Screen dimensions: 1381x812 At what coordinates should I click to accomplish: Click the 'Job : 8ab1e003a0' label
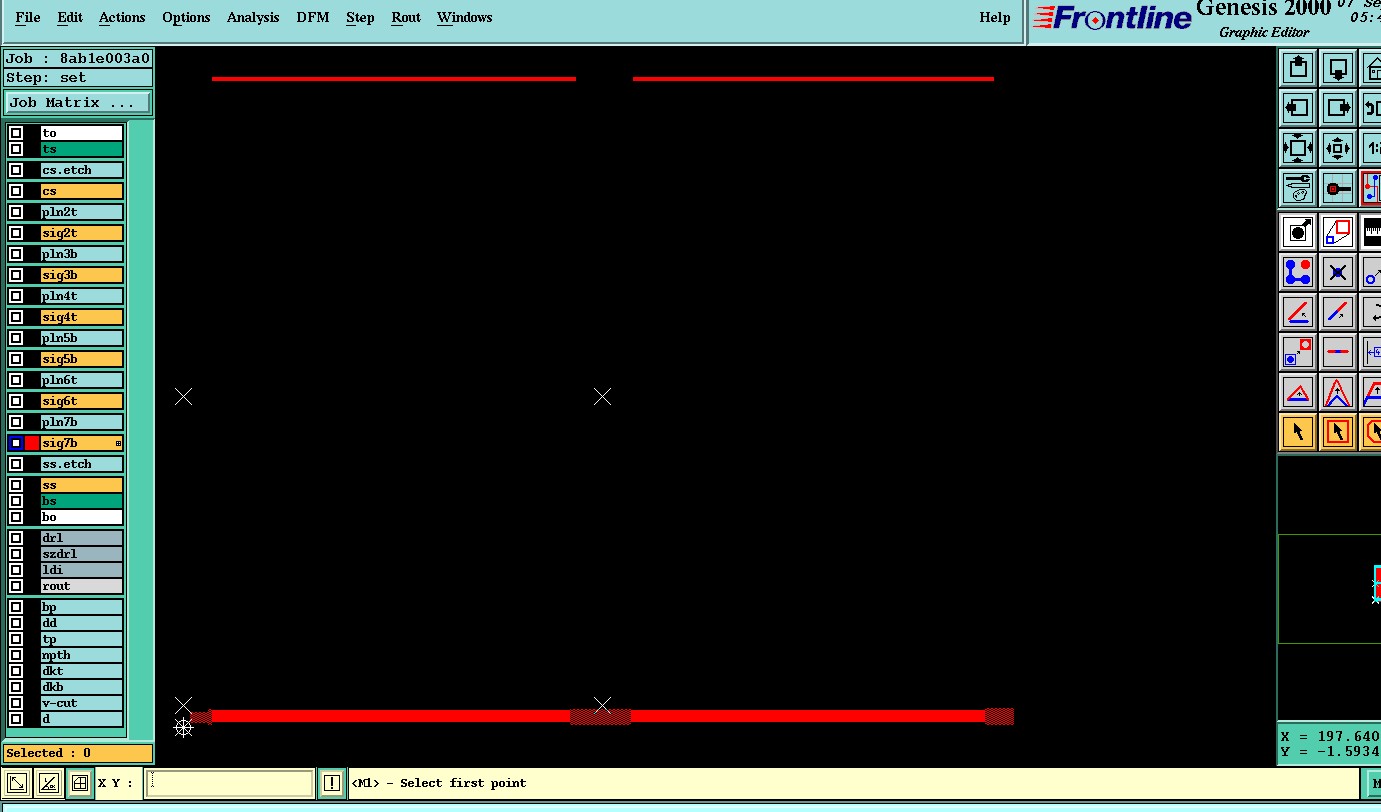[x=78, y=58]
